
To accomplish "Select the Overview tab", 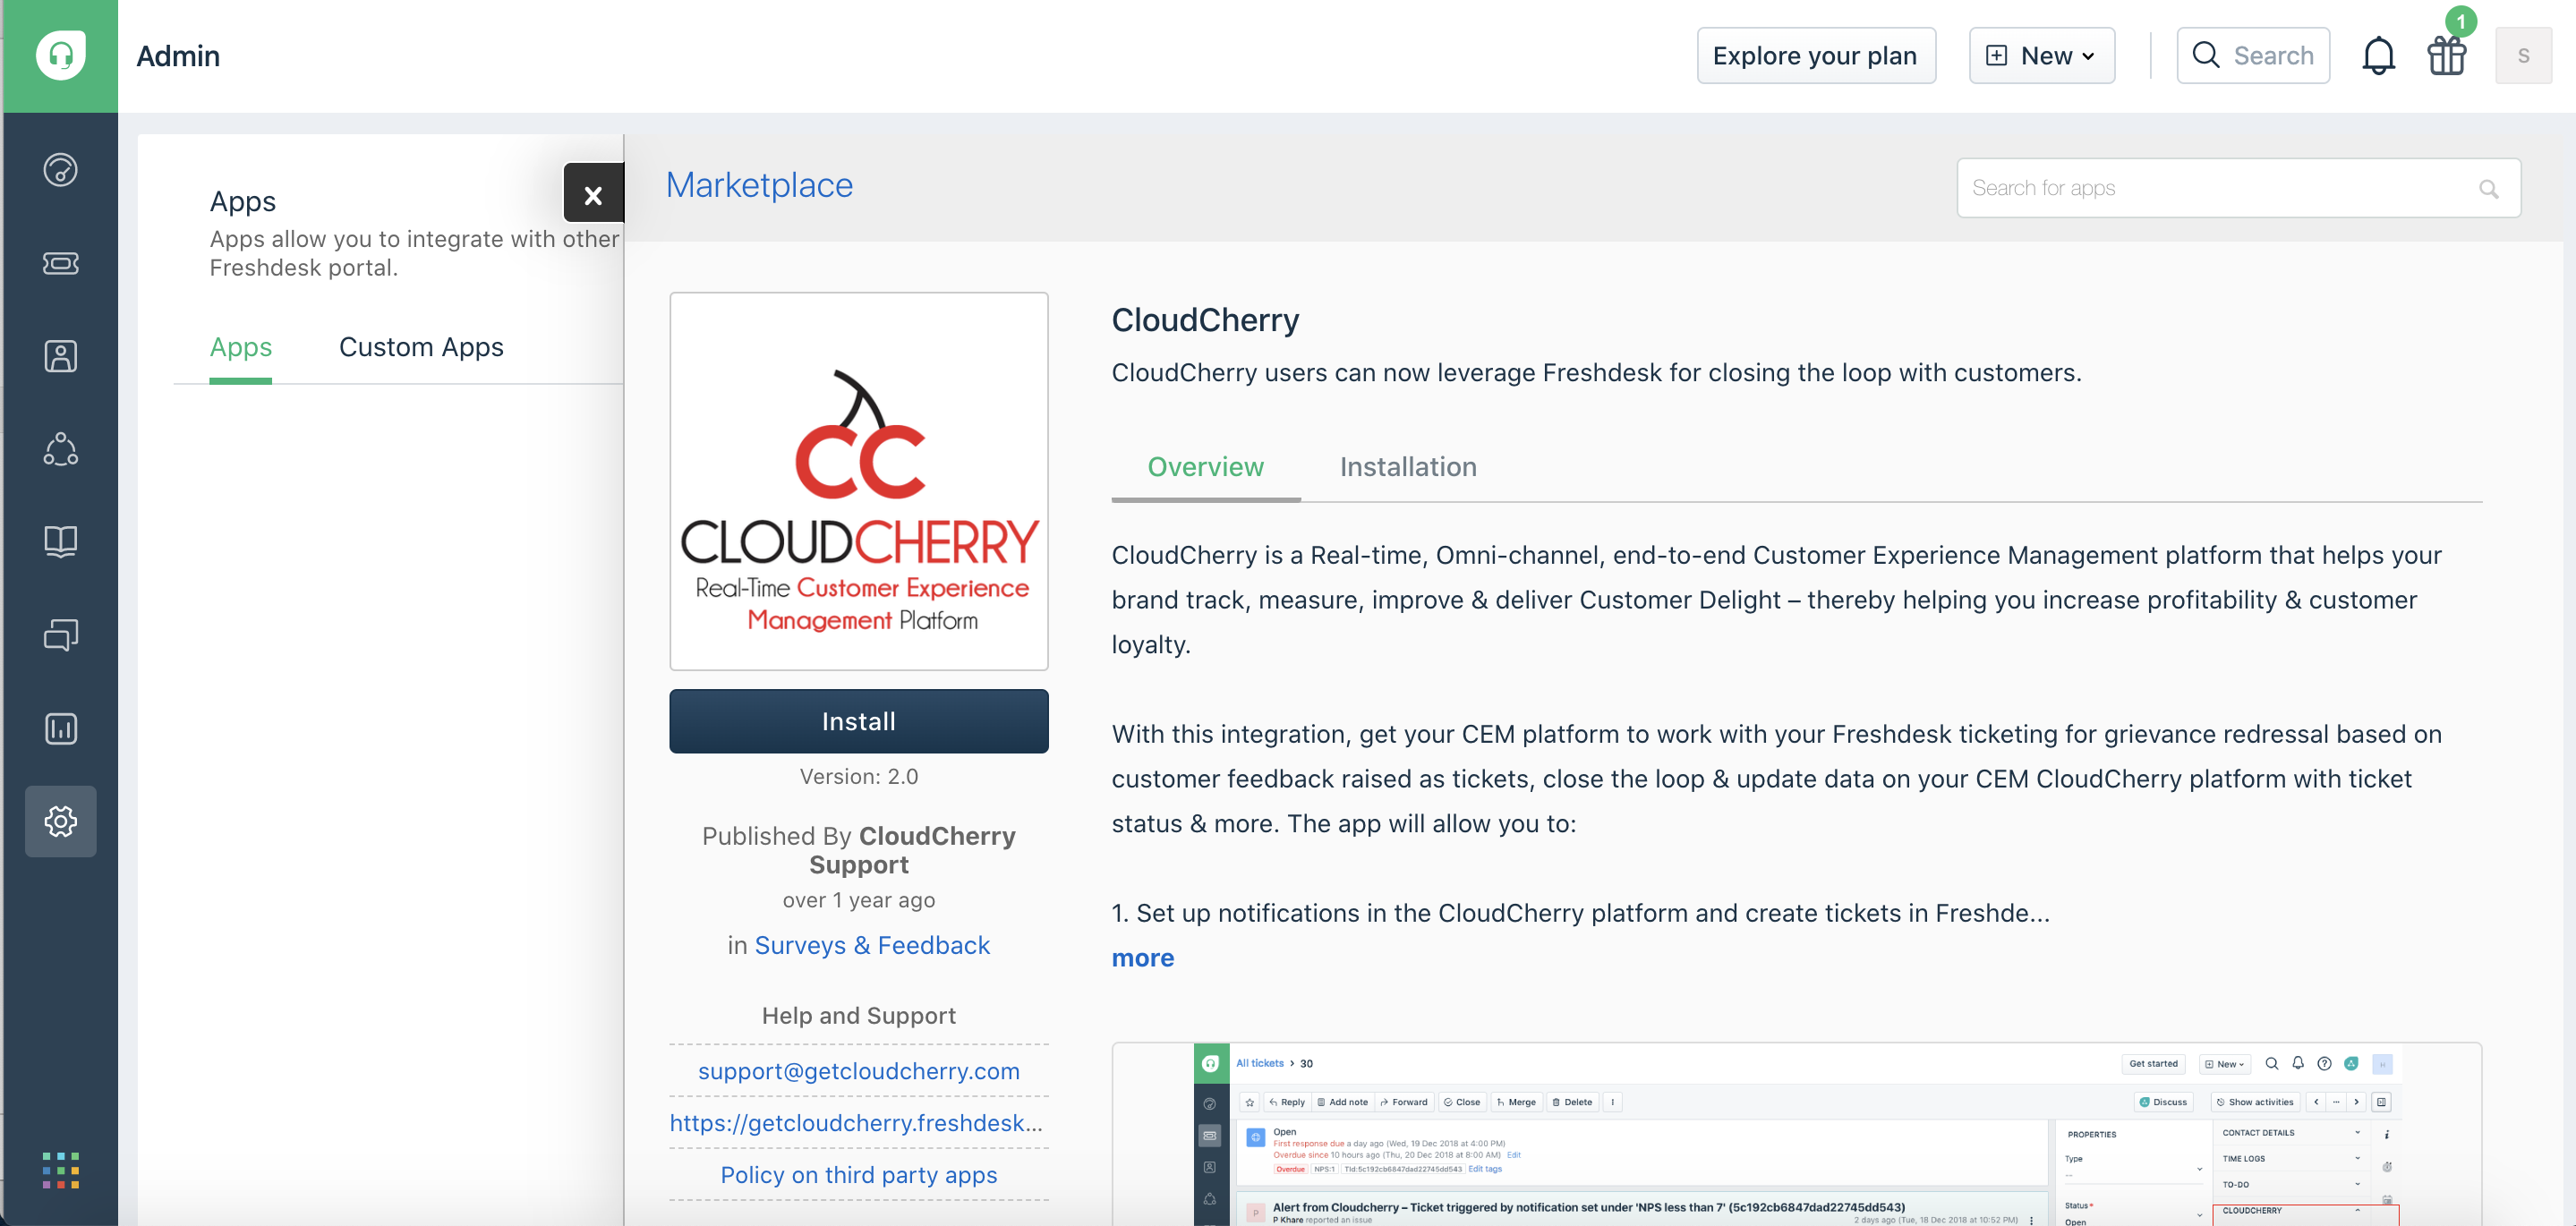I will click(x=1205, y=467).
